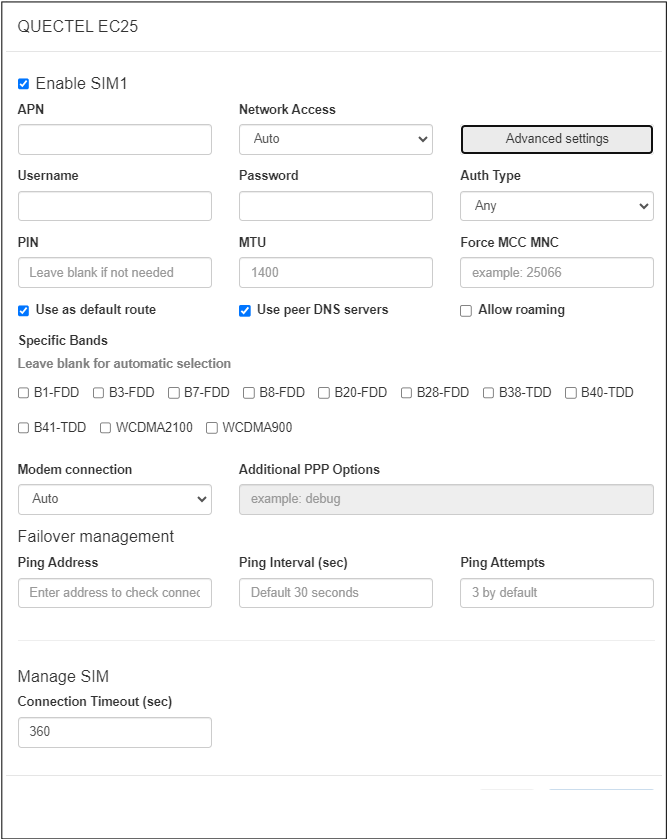Click the APN input field

[114, 139]
